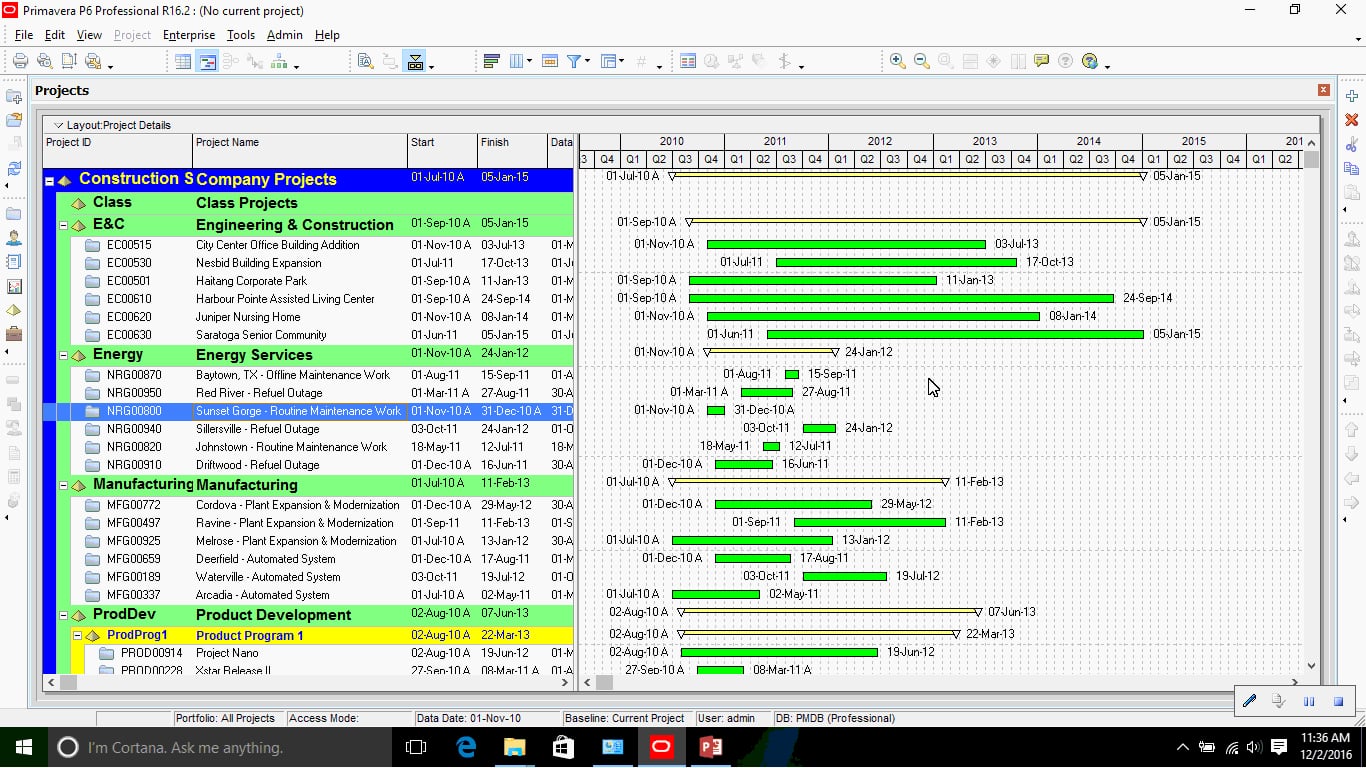Open the Columns toolbar icon
Screen dimensions: 1366x768
[517, 61]
